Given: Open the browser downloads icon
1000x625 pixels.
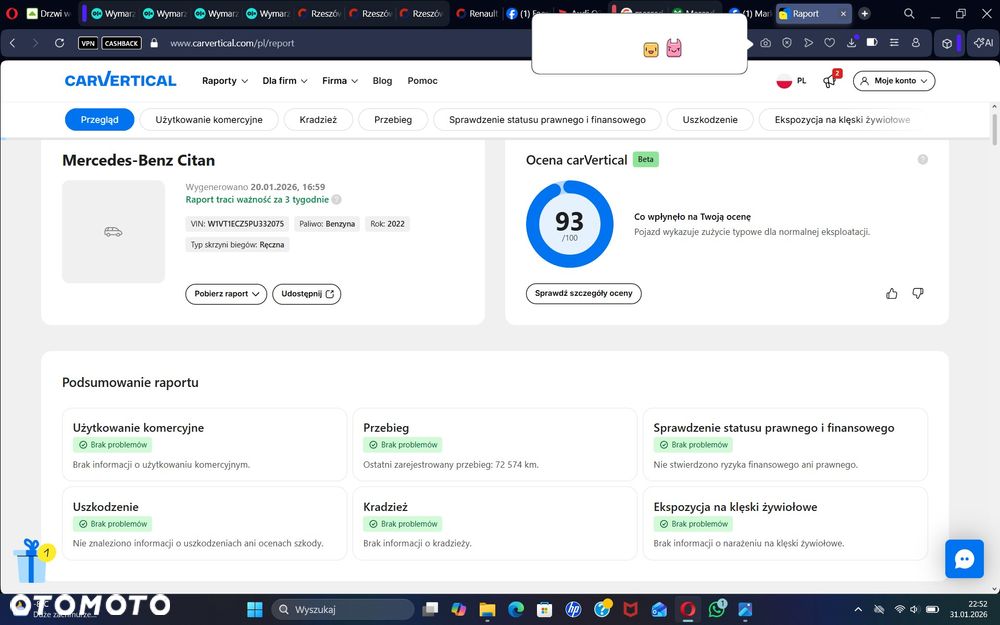Looking at the screenshot, I should tap(851, 42).
